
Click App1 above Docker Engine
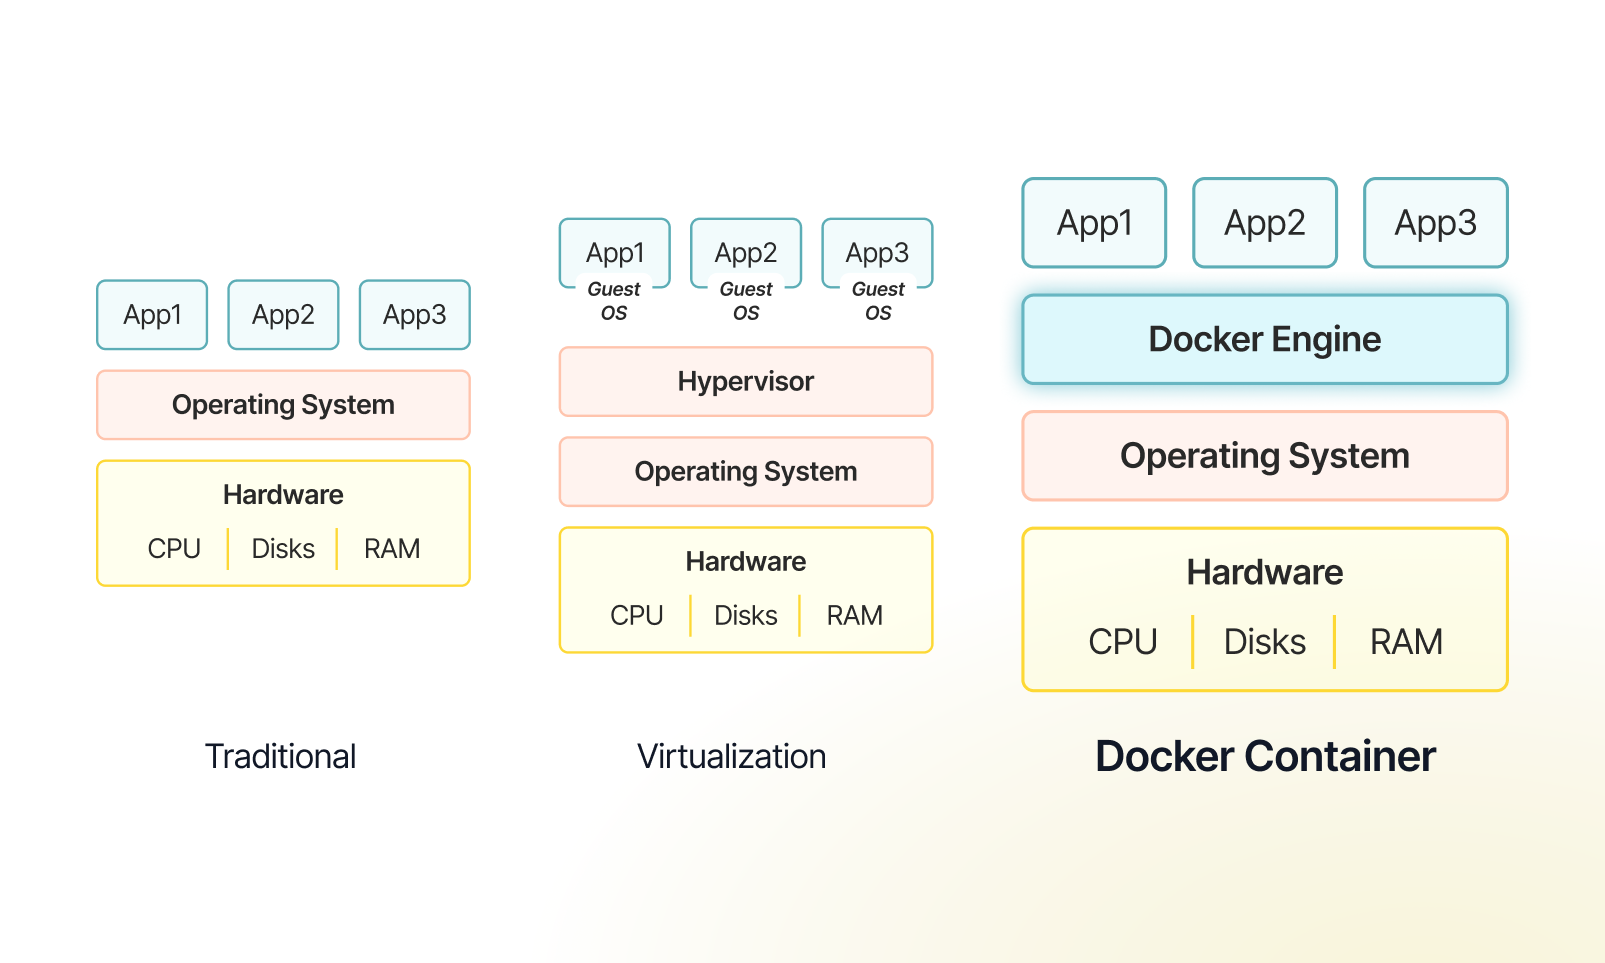click(1094, 223)
